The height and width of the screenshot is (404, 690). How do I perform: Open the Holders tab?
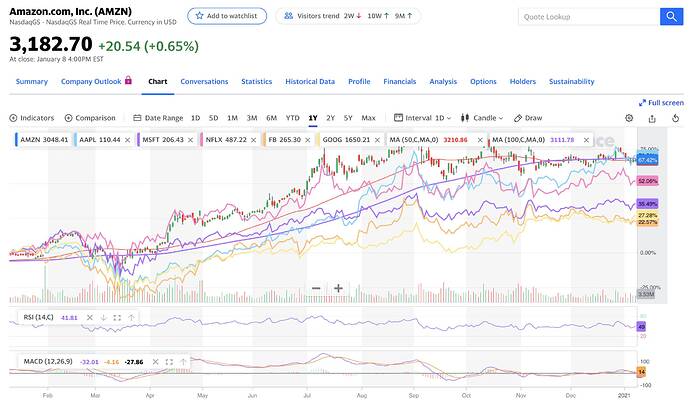pos(523,81)
